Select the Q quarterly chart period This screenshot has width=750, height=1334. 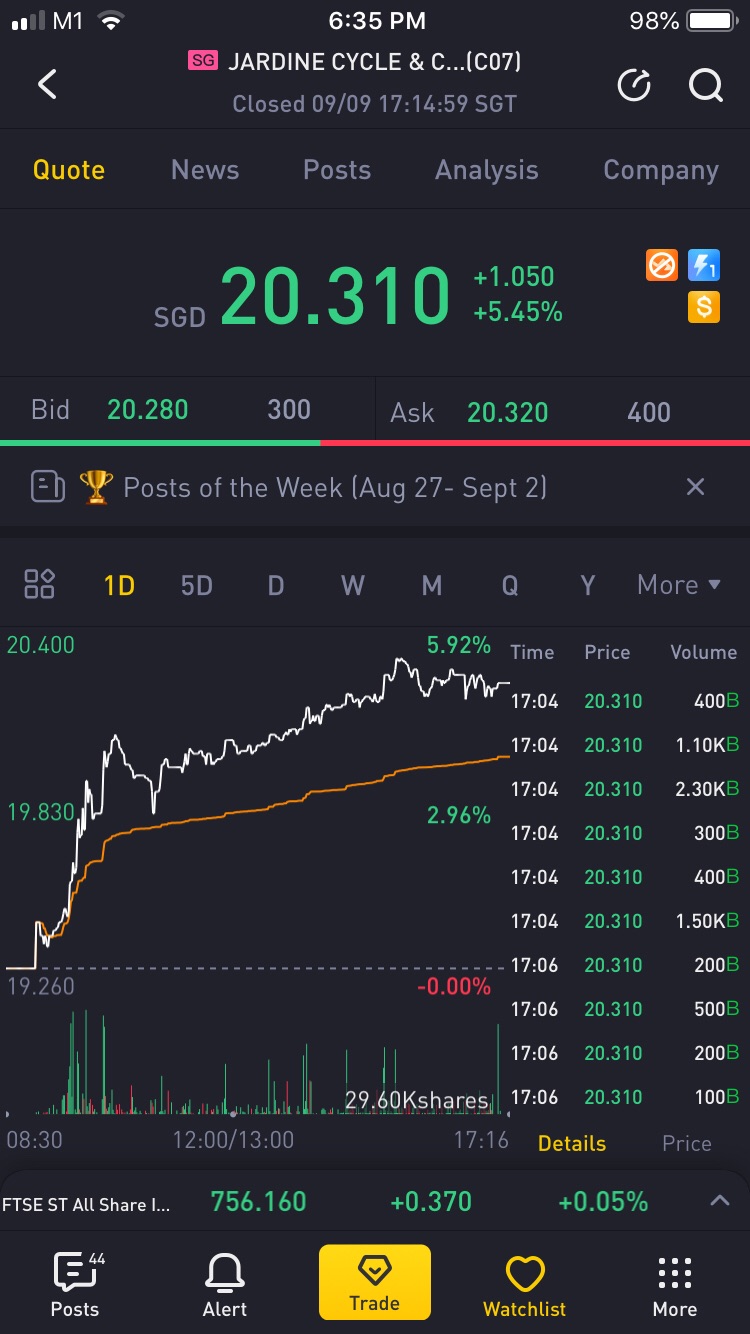pos(510,585)
